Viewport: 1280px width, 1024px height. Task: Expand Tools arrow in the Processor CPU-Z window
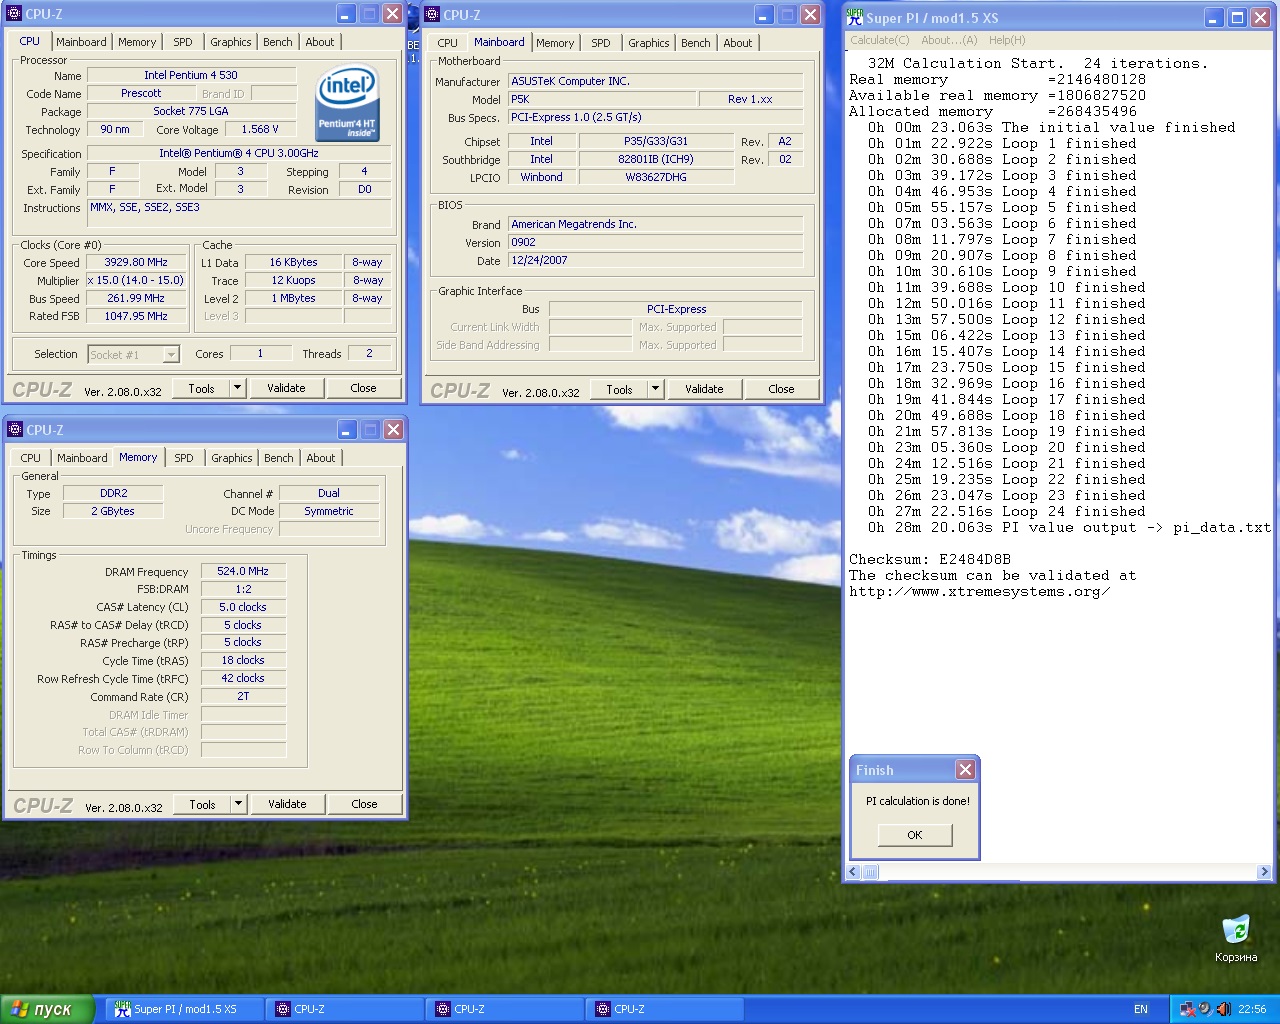[237, 388]
